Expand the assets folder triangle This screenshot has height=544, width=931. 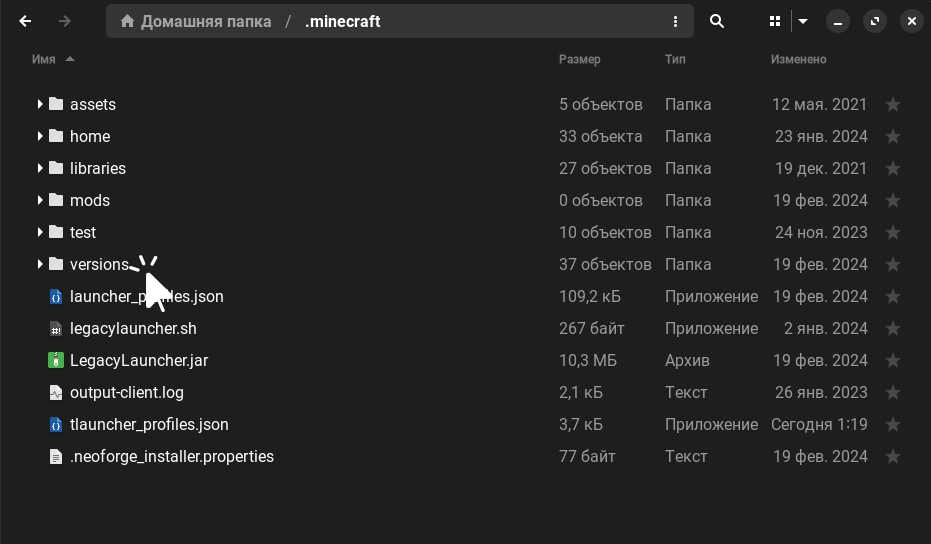click(x=40, y=104)
